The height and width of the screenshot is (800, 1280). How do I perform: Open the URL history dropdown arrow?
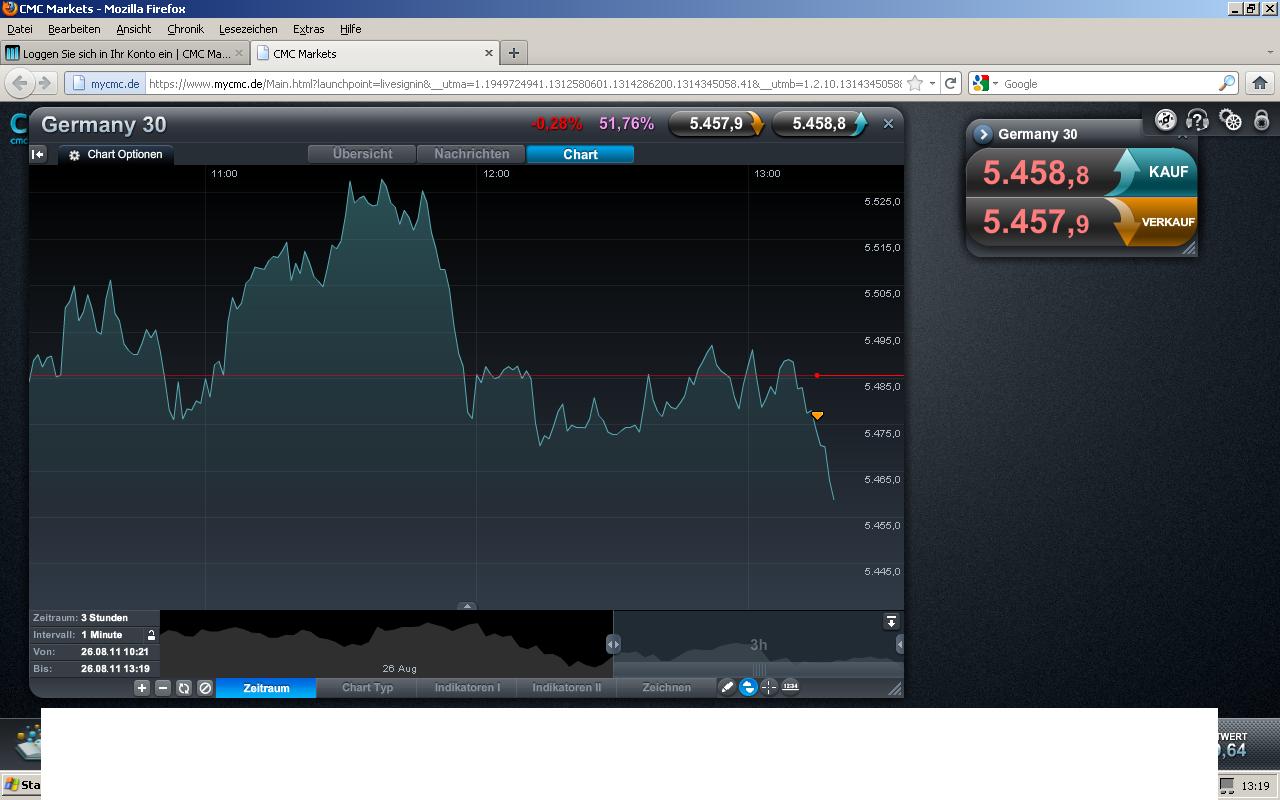[x=932, y=84]
